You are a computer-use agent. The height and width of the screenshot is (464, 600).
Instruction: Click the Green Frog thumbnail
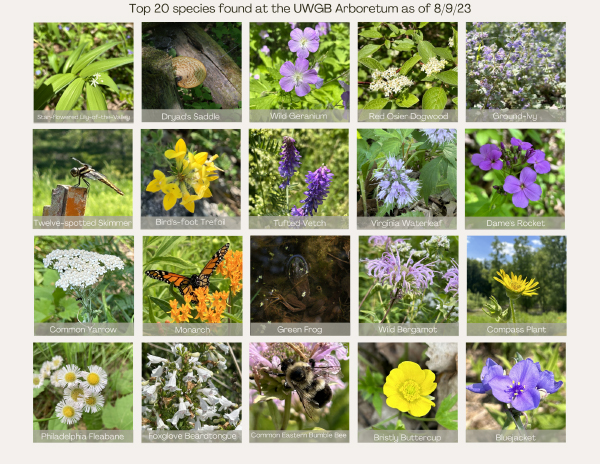click(x=300, y=286)
